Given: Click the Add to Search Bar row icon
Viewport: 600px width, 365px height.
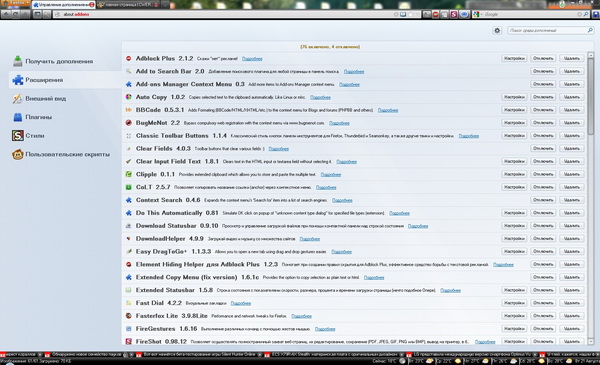Looking at the screenshot, I should pyautogui.click(x=129, y=71).
